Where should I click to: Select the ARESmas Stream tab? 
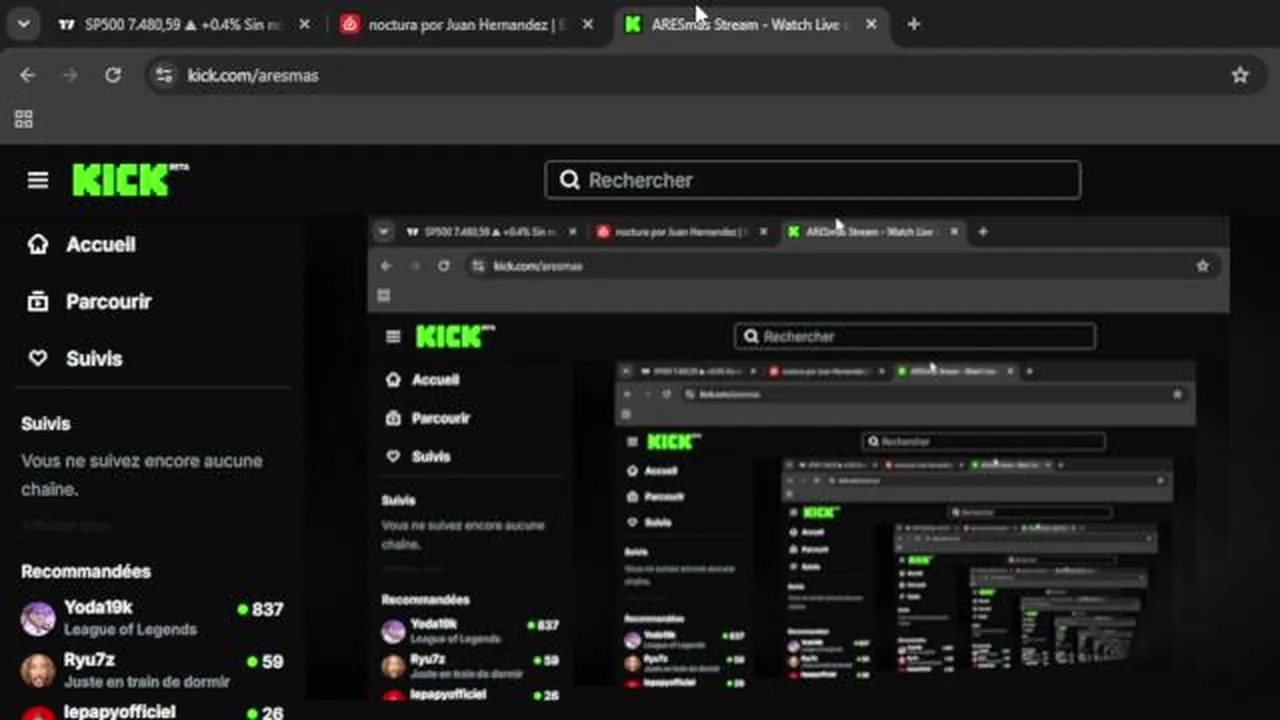coord(749,24)
